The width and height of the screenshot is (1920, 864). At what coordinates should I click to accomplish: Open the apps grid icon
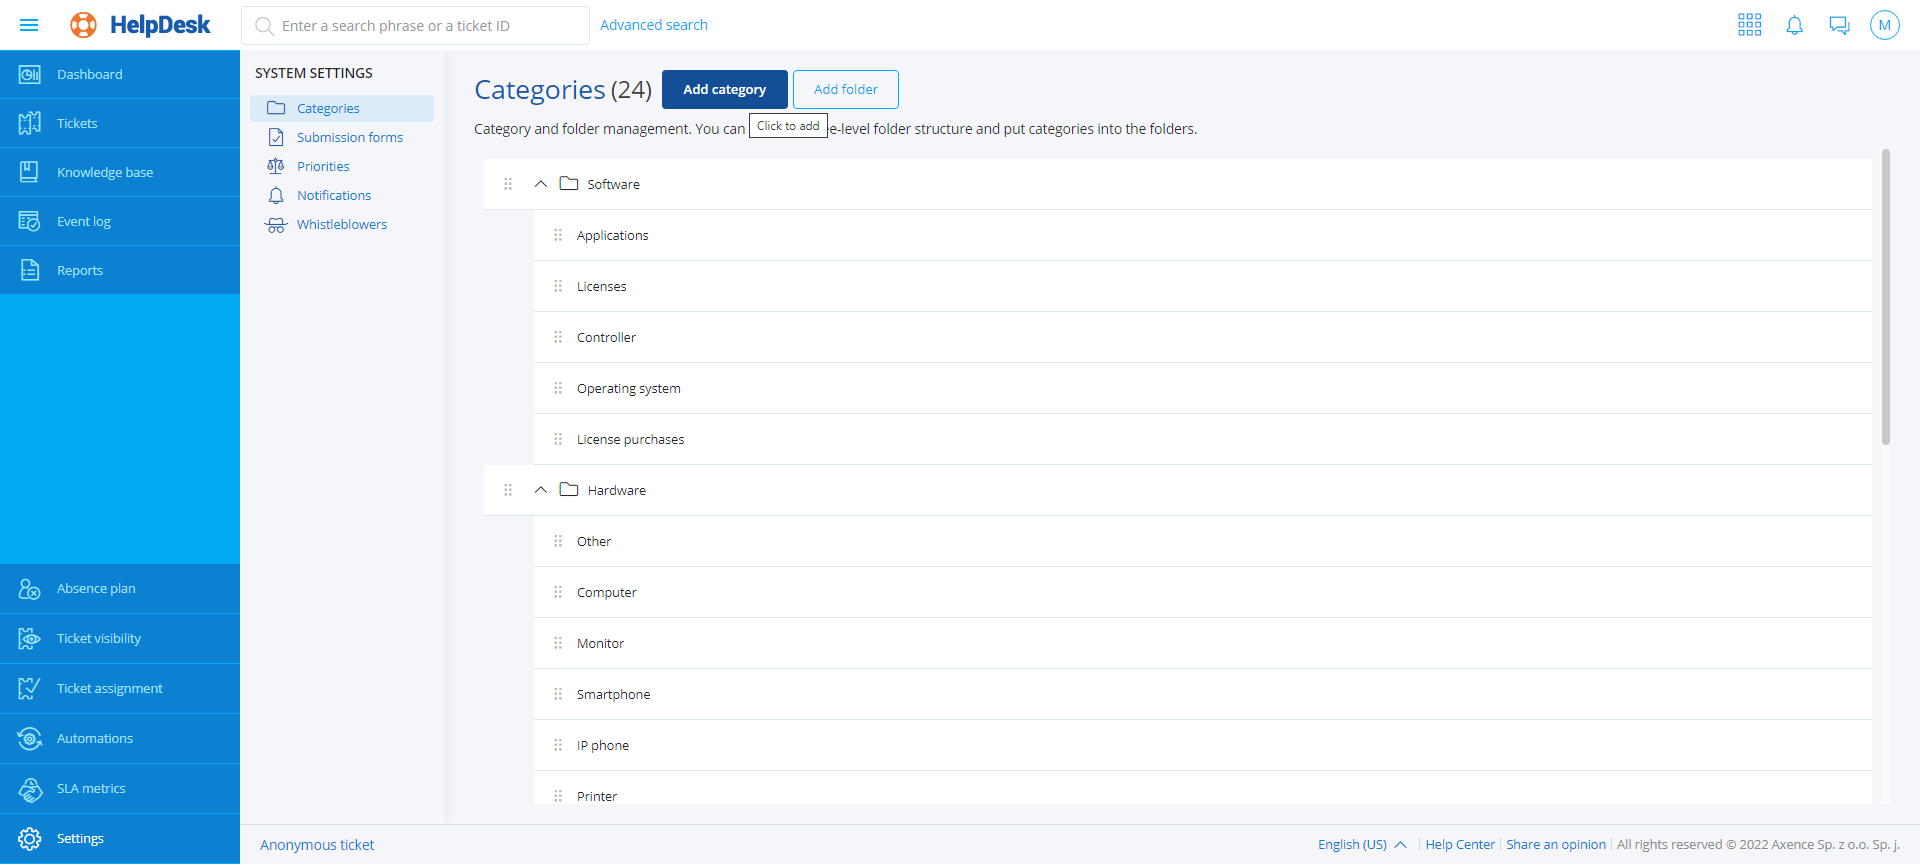tap(1749, 25)
